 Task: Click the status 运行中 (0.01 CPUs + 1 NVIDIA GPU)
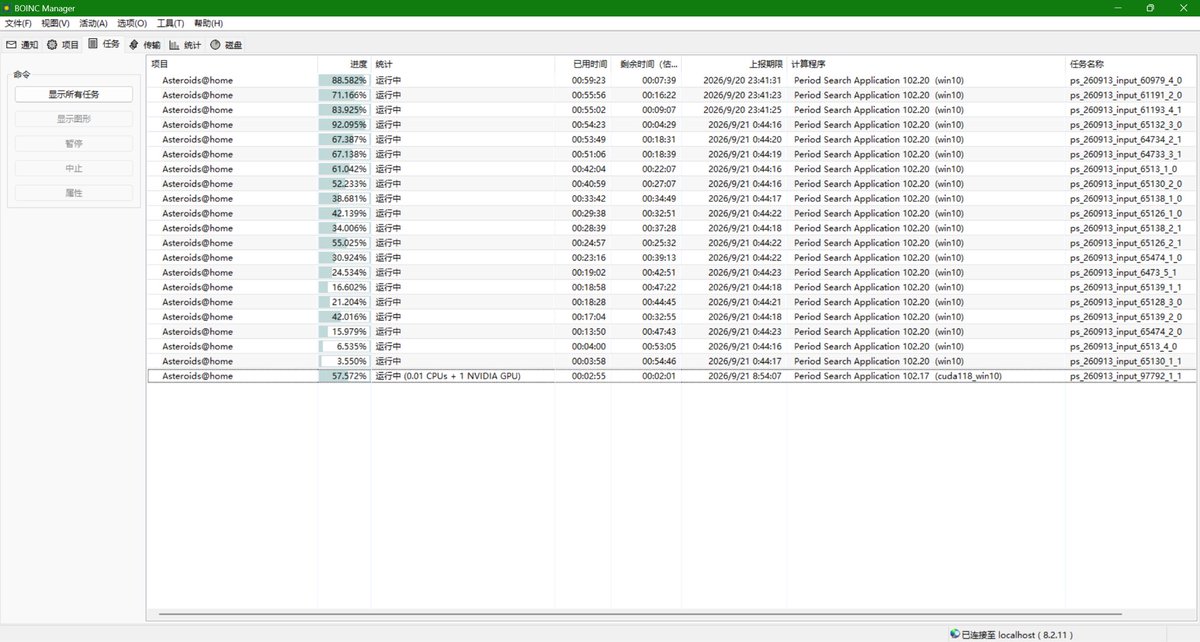448,376
